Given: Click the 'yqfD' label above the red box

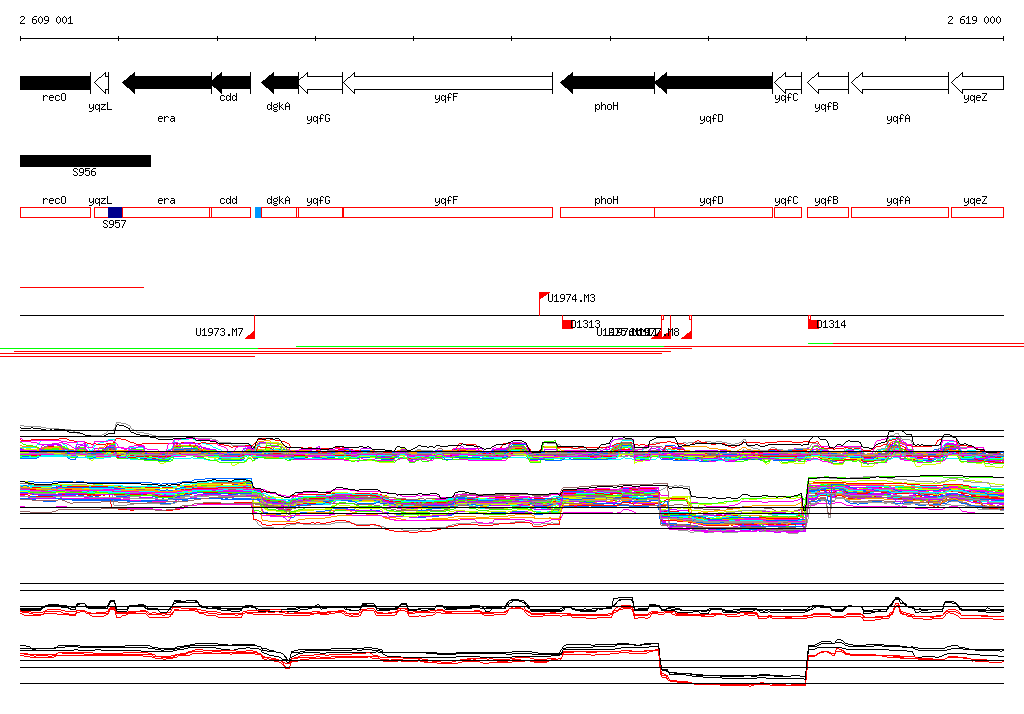Looking at the screenshot, I should point(711,201).
